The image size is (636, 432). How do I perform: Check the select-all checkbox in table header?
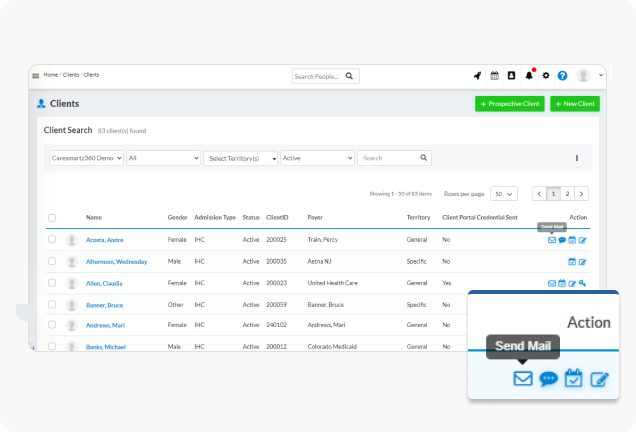click(x=52, y=217)
